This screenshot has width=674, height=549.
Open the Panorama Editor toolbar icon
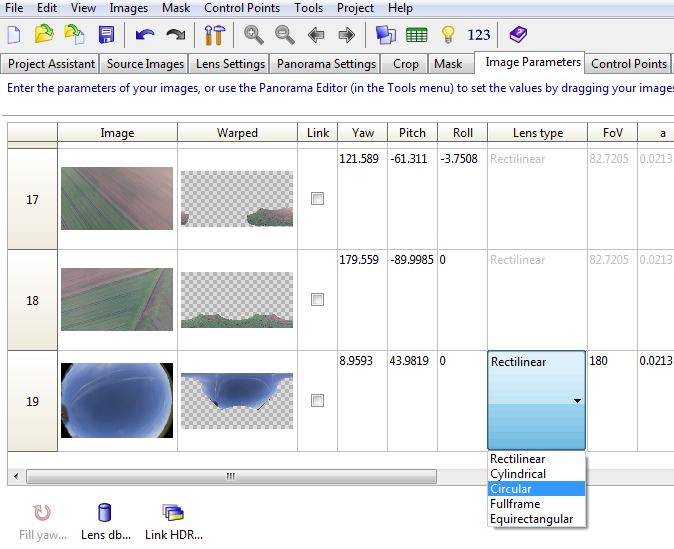386,35
